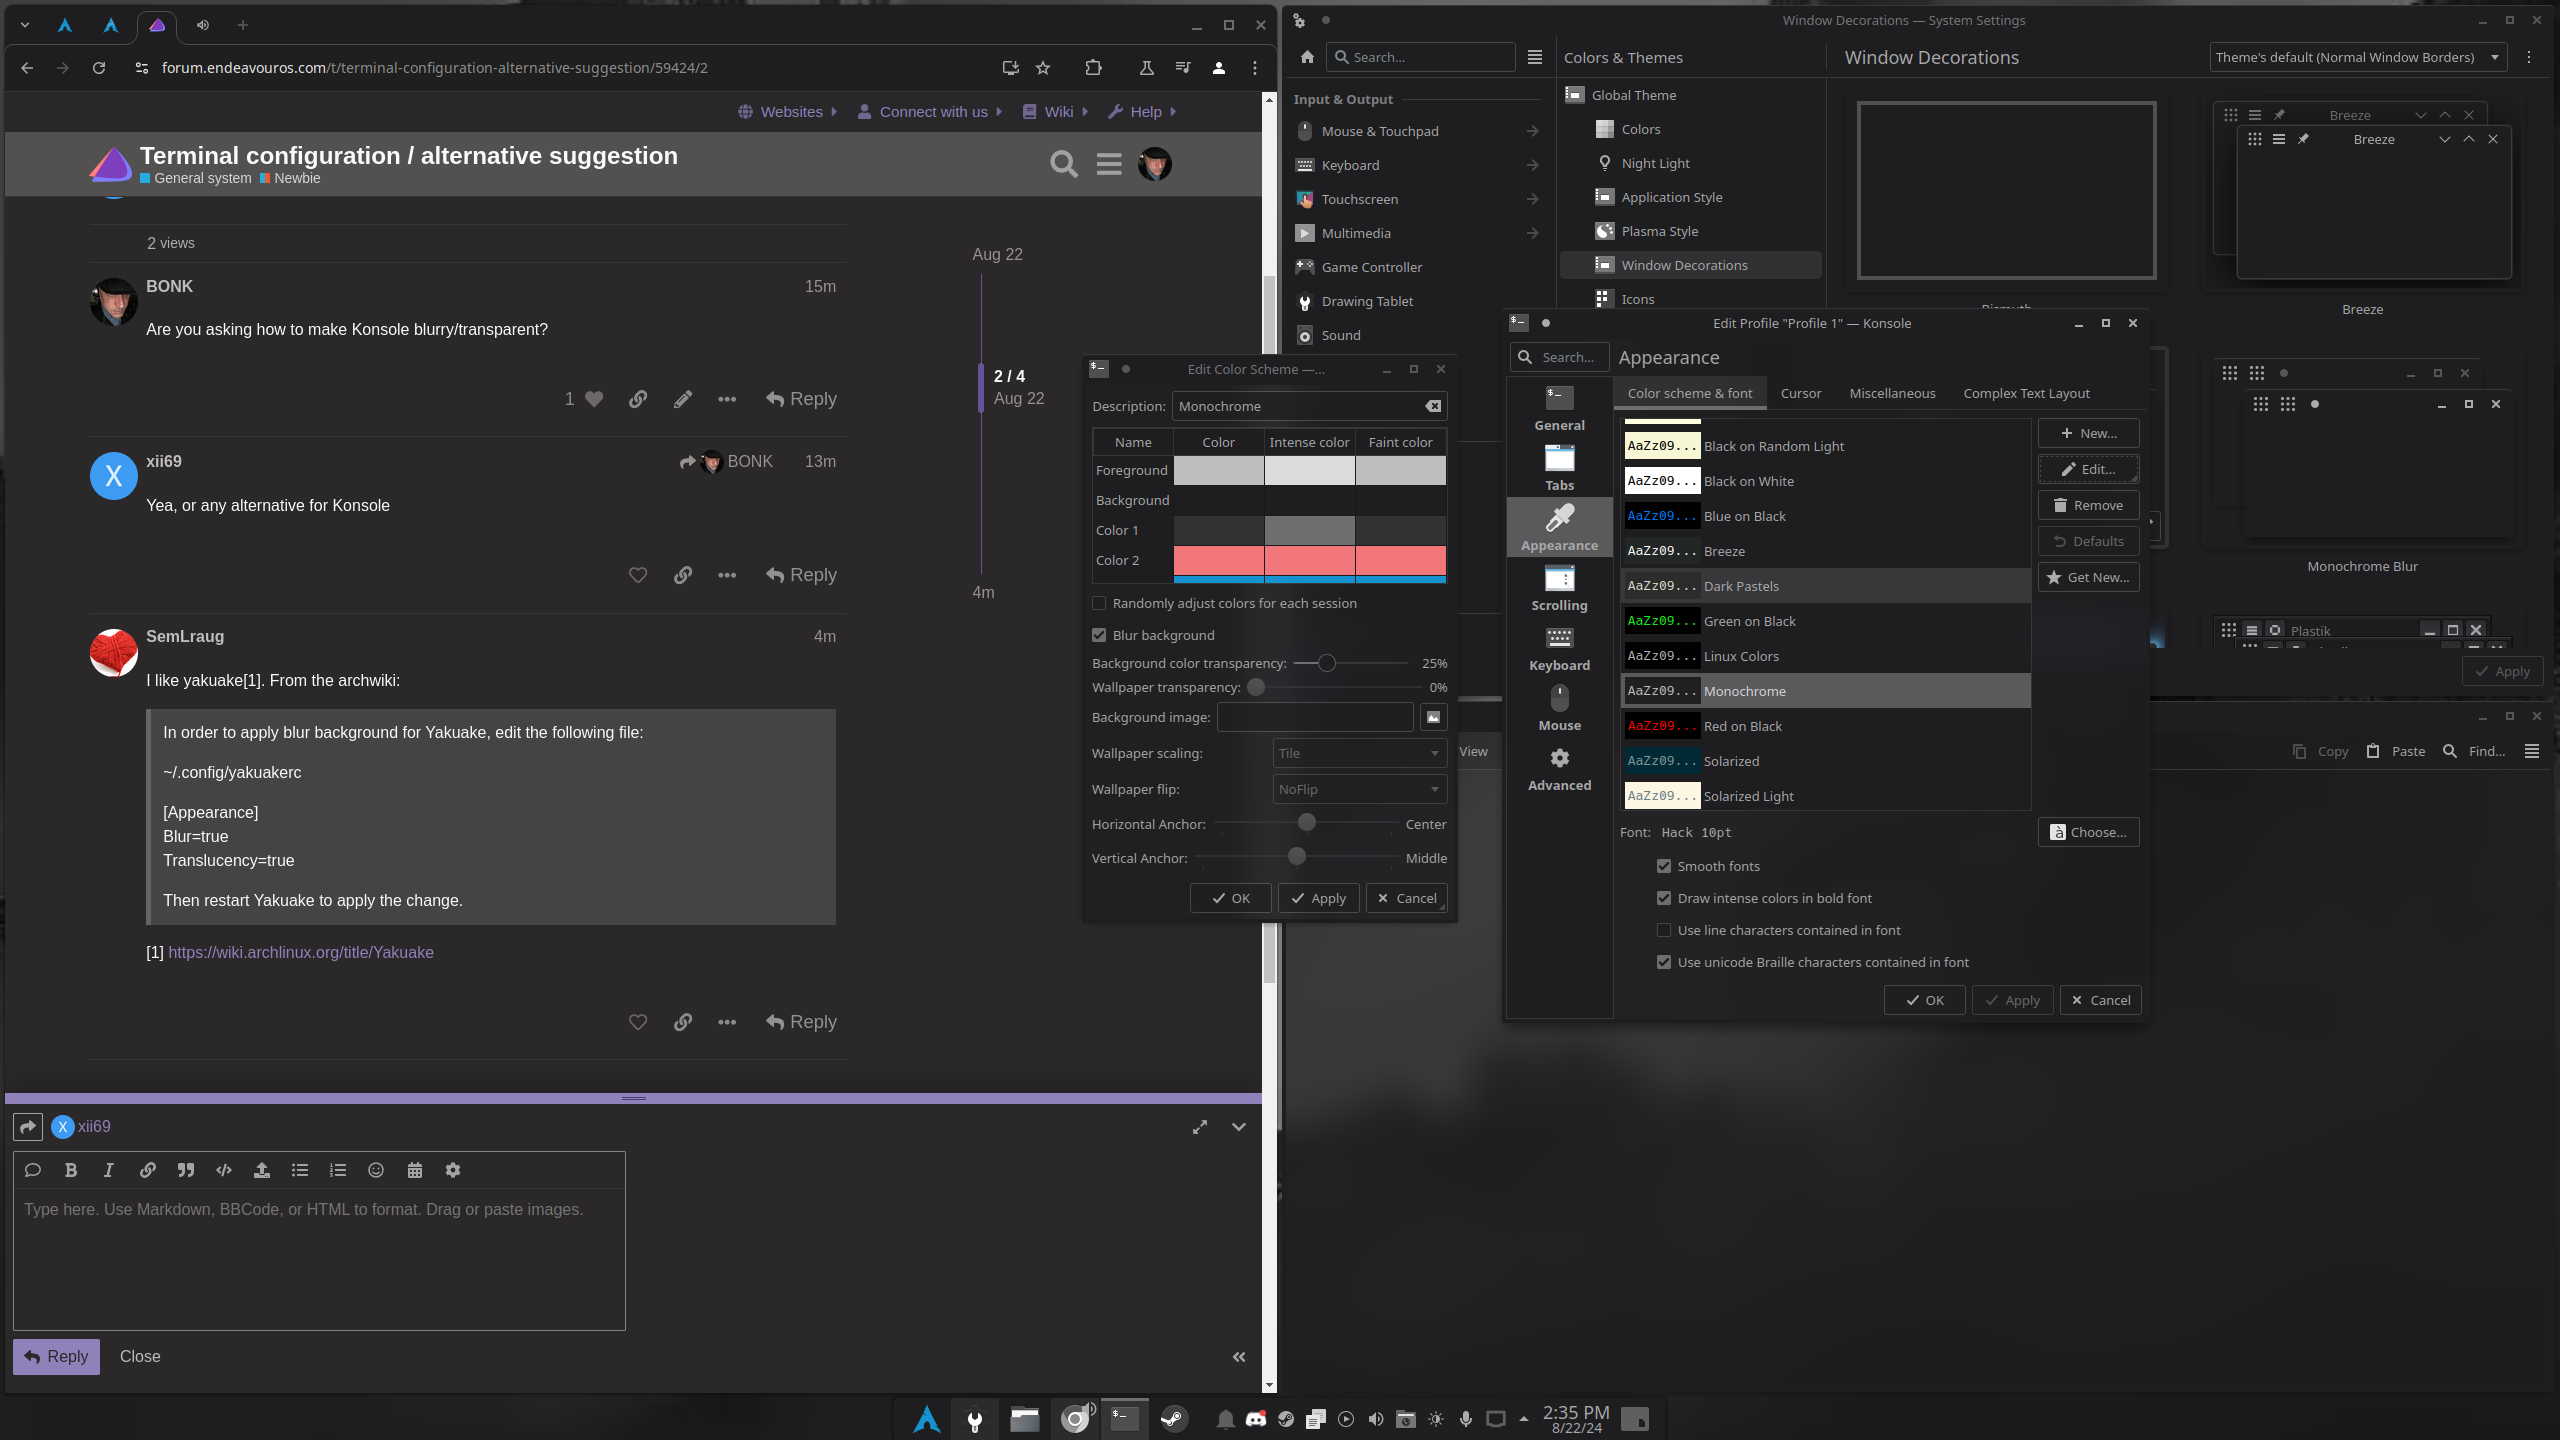This screenshot has width=2560, height=1440.
Task: Launch Steam from the taskbar
Action: click(x=1174, y=1418)
